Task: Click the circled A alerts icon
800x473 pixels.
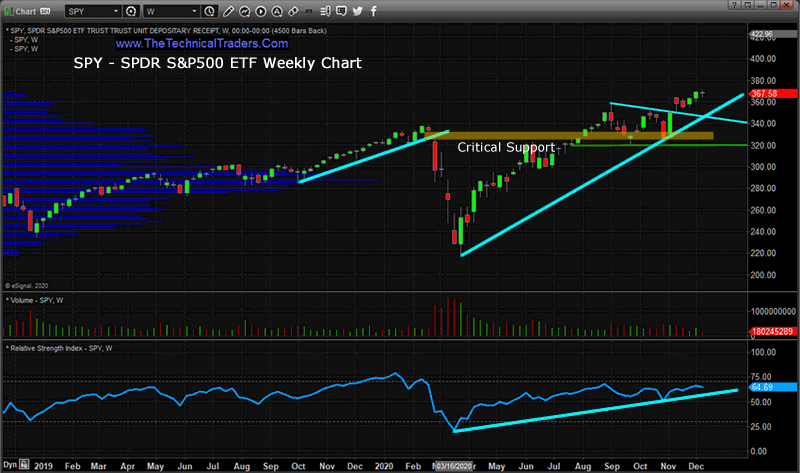Action: (277, 11)
